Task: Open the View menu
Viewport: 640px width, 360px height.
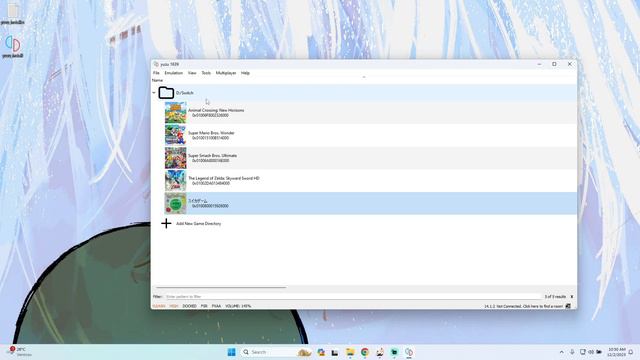Action: 192,73
